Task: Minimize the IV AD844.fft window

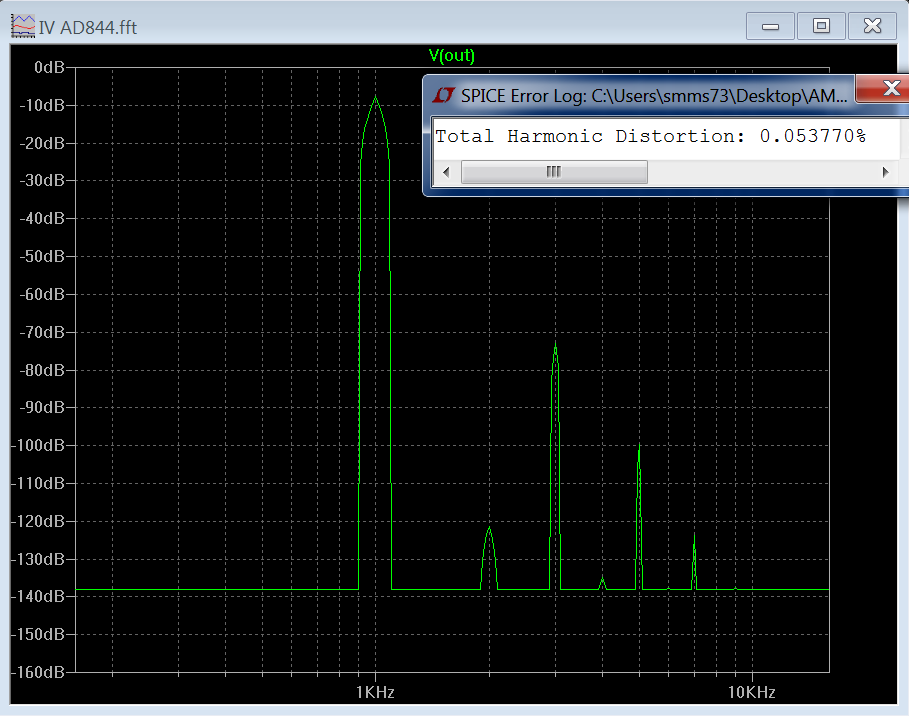Action: (x=770, y=26)
